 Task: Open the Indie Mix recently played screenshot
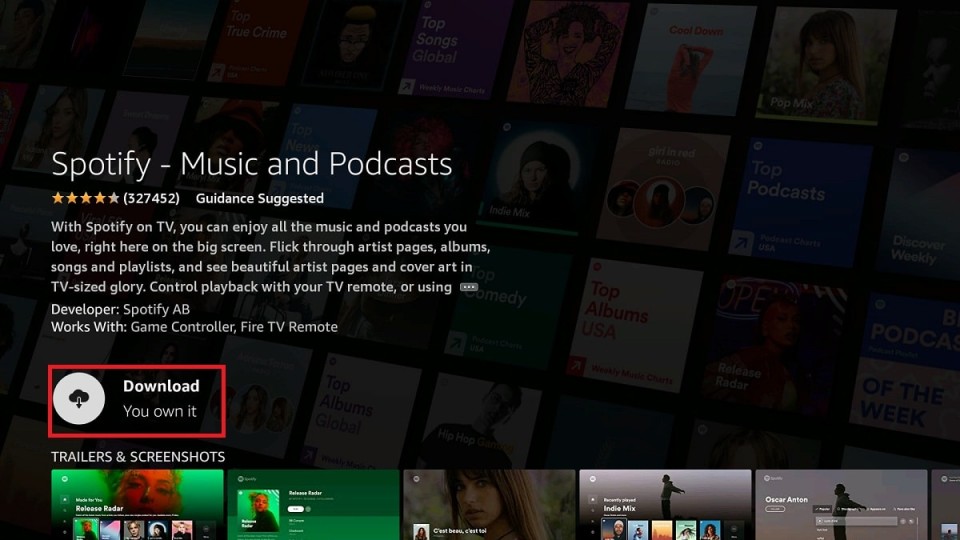point(665,504)
